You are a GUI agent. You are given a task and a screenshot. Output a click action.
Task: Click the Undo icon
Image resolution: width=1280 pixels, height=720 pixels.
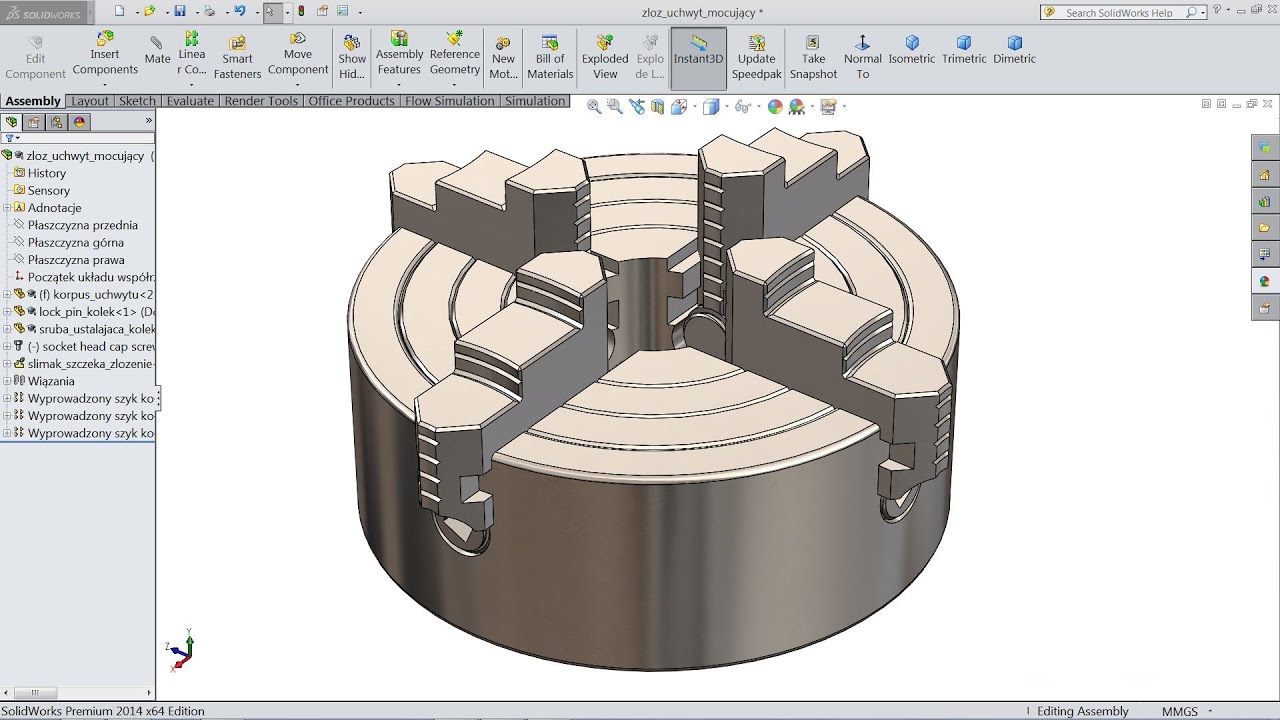pyautogui.click(x=239, y=12)
